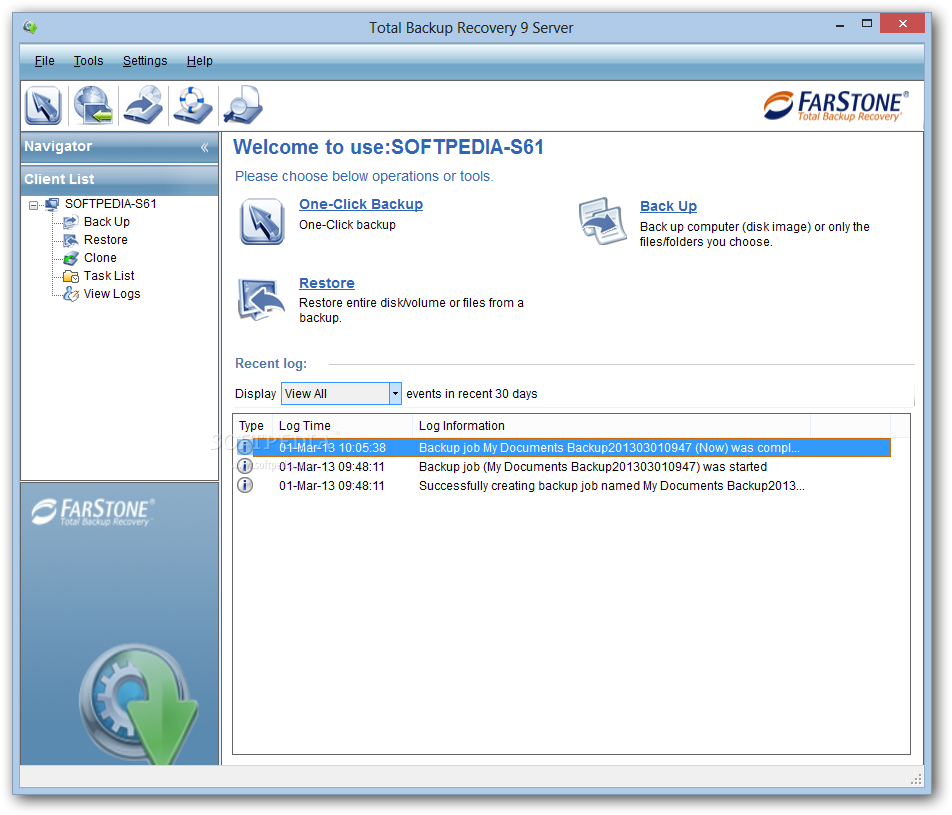Select SOFTPEDIA-S61 in Client List
Screen dimensions: 952x815
(x=110, y=203)
